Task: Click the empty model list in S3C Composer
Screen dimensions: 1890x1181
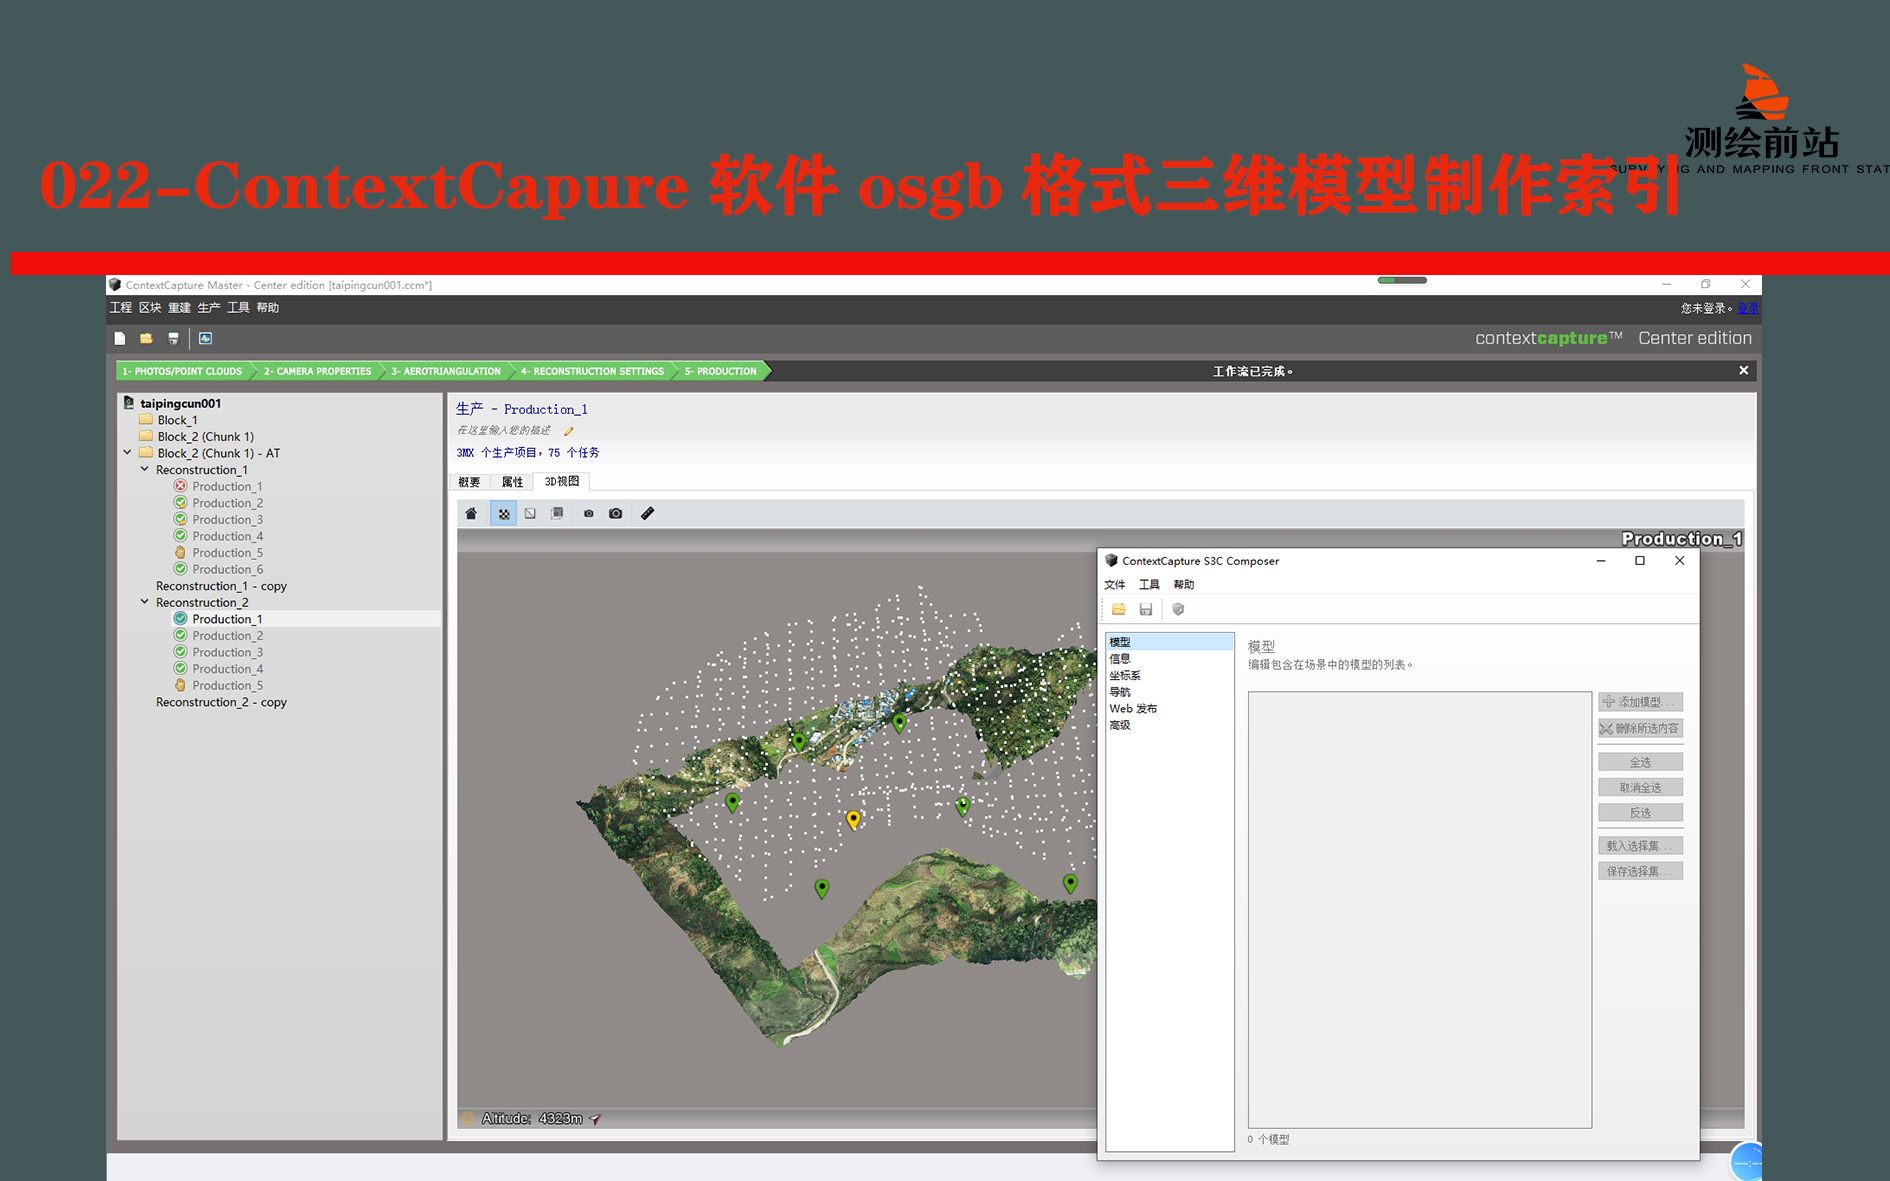Action: 1419,910
